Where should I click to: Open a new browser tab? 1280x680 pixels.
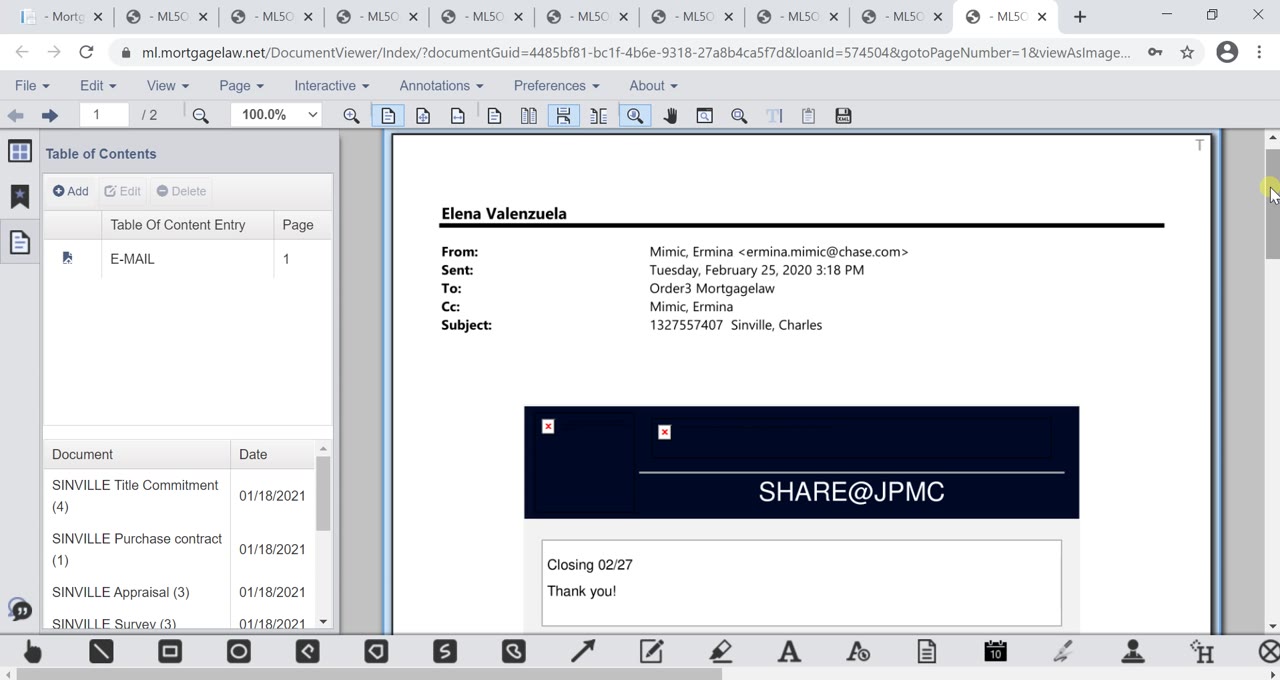pyautogui.click(x=1080, y=17)
